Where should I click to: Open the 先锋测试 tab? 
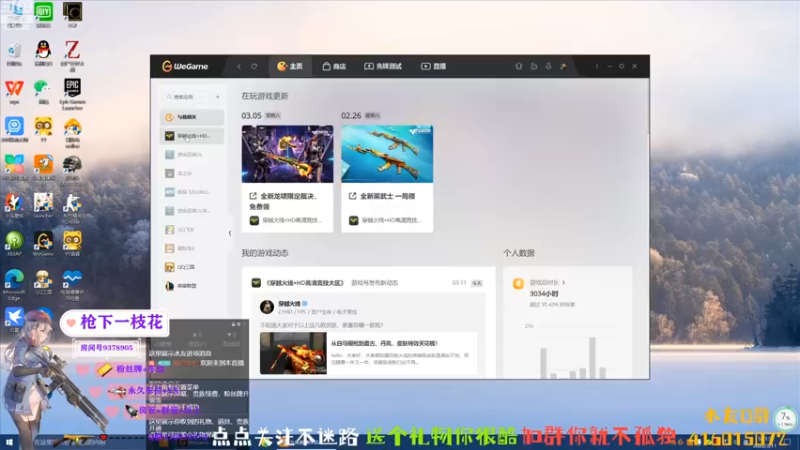pos(383,66)
